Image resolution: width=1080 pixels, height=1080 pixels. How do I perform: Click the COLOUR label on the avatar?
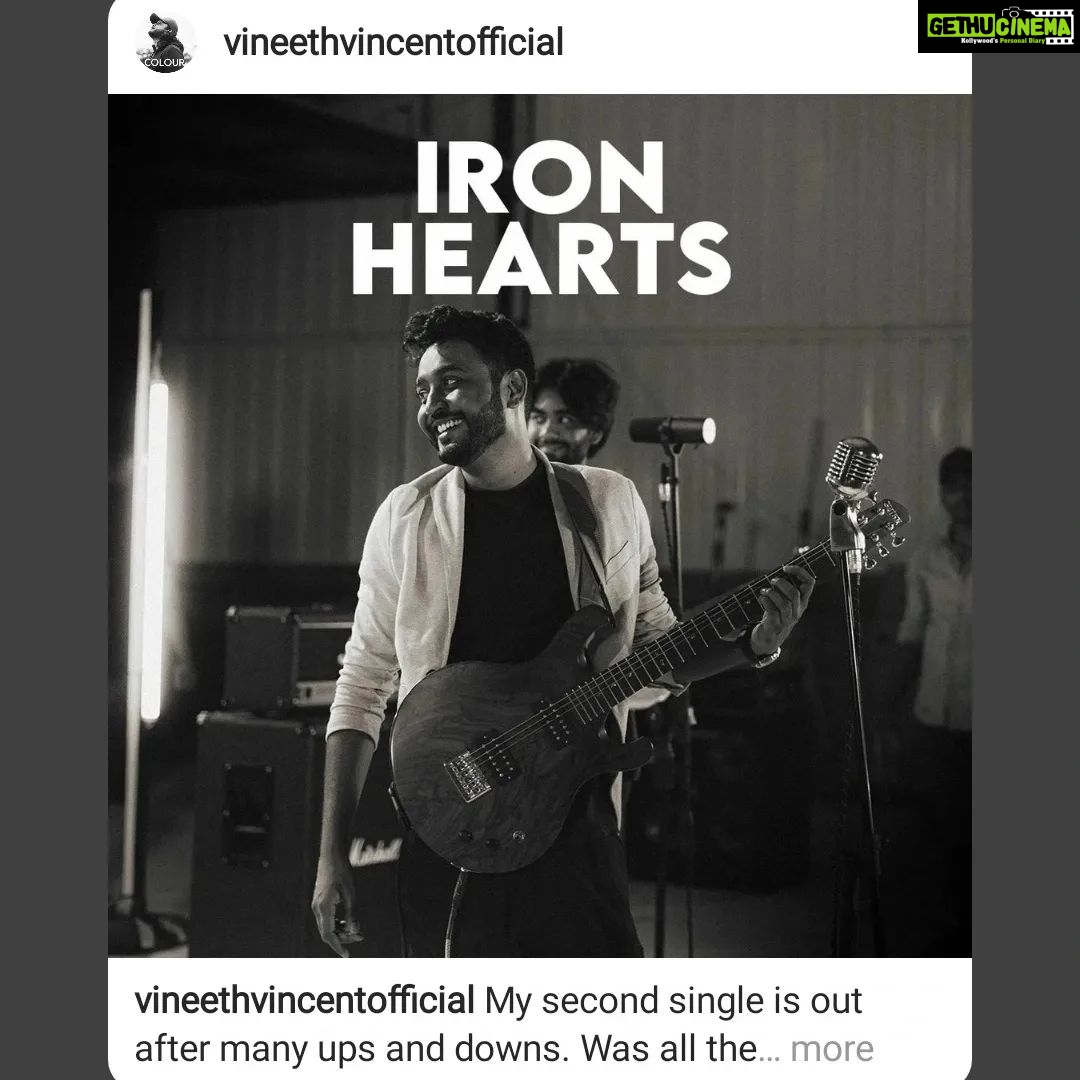pos(165,62)
